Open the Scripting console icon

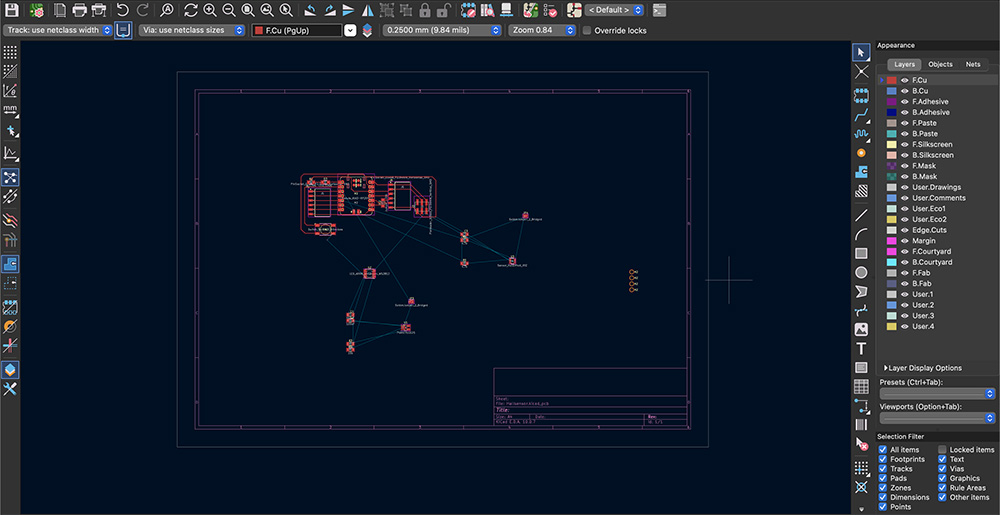[660, 10]
